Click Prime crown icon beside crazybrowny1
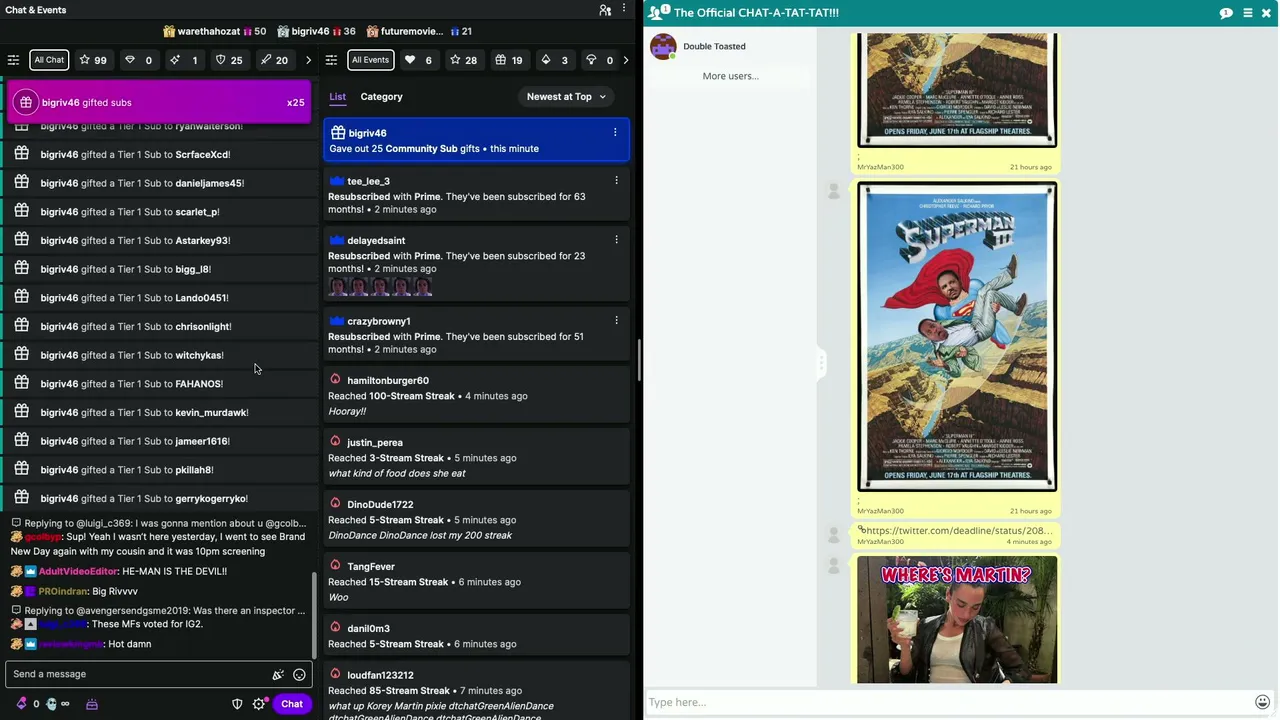This screenshot has height=720, width=1280. 336,321
